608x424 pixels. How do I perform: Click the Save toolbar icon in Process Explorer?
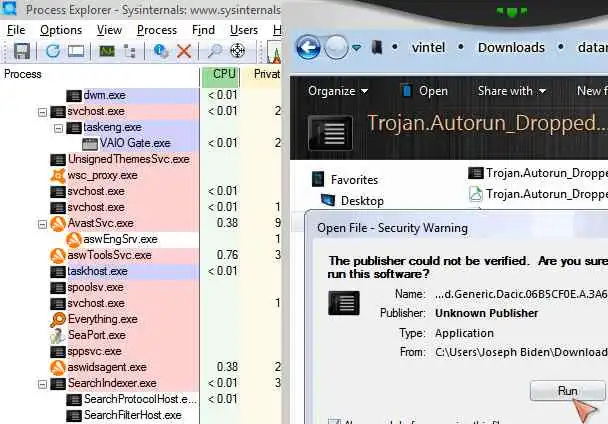coord(22,51)
